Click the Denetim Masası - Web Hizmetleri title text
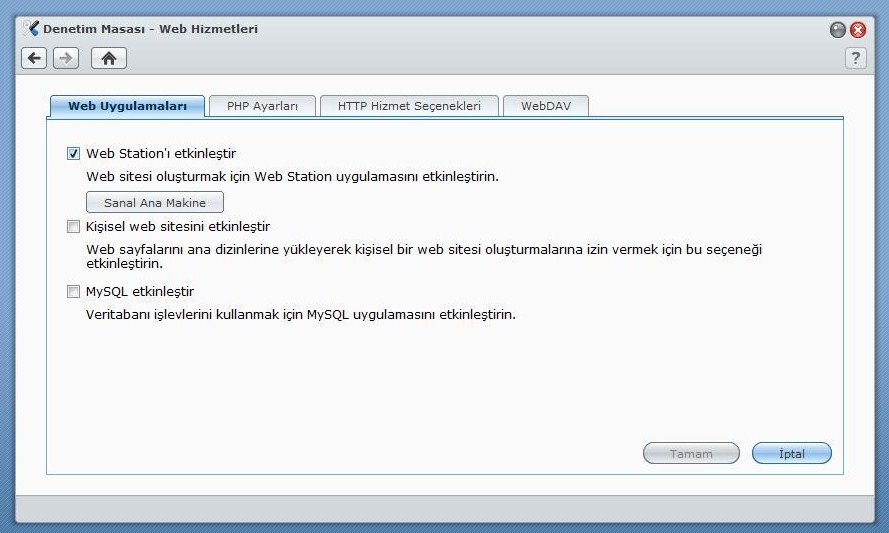 tap(150, 29)
